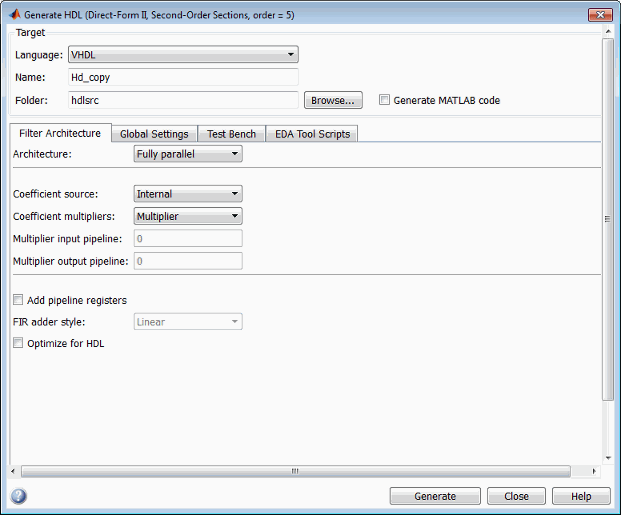Viewport: 621px width, 515px height.
Task: Open Coefficient multipliers dropdown
Action: [188, 216]
